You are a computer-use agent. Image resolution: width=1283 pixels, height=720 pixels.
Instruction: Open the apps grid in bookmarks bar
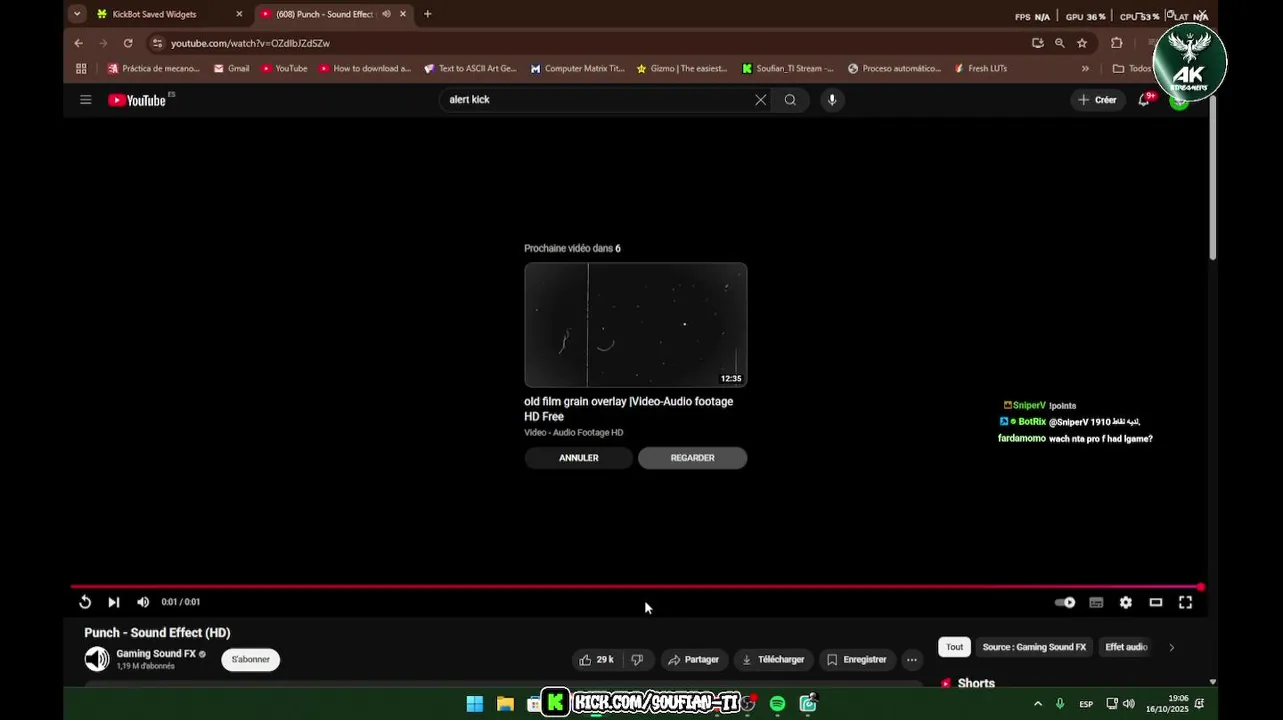click(81, 69)
